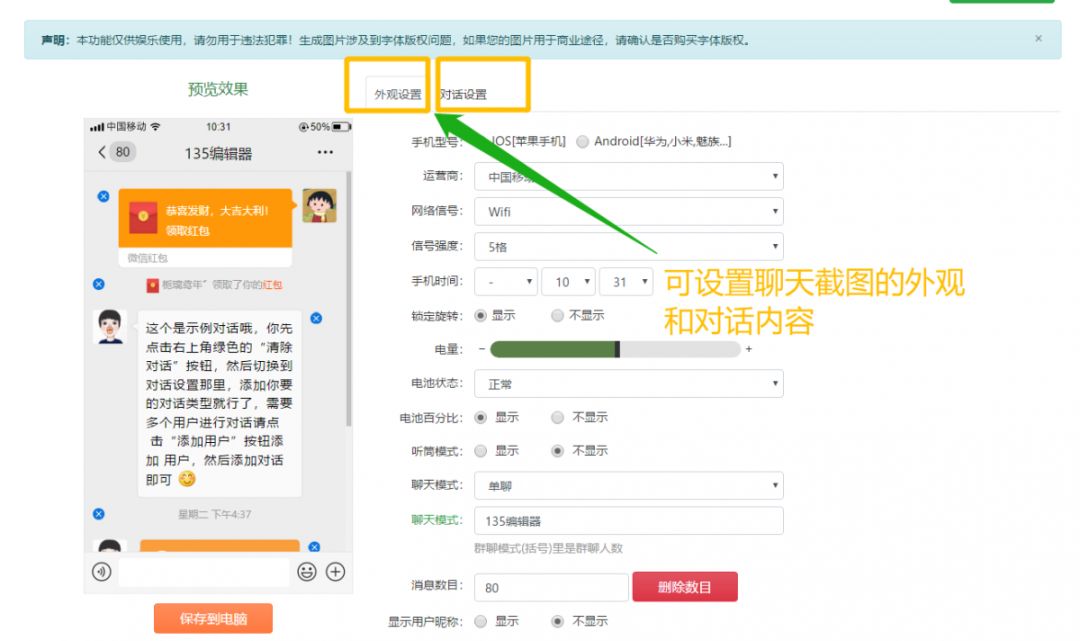1080x641 pixels.
Task: Tap the back arrow in chat preview header
Action: coord(102,152)
